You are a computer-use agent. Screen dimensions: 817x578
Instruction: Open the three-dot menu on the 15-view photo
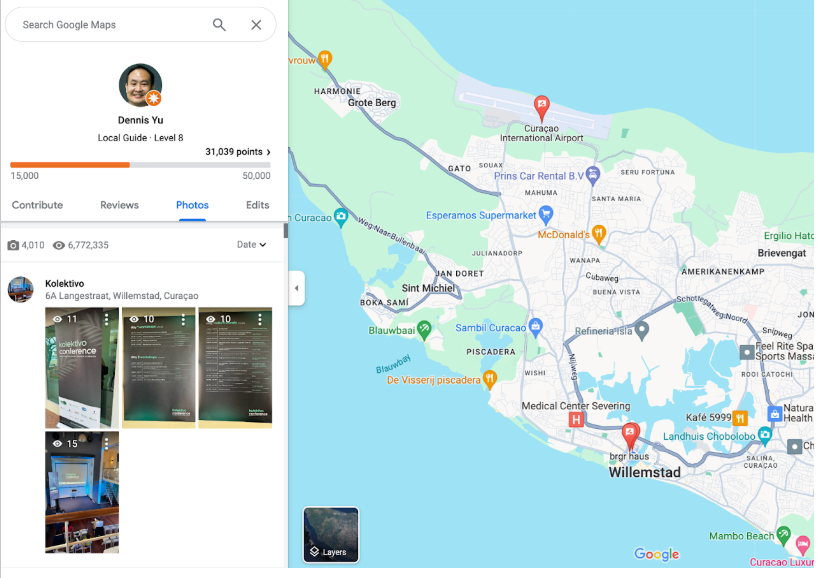(x=107, y=443)
